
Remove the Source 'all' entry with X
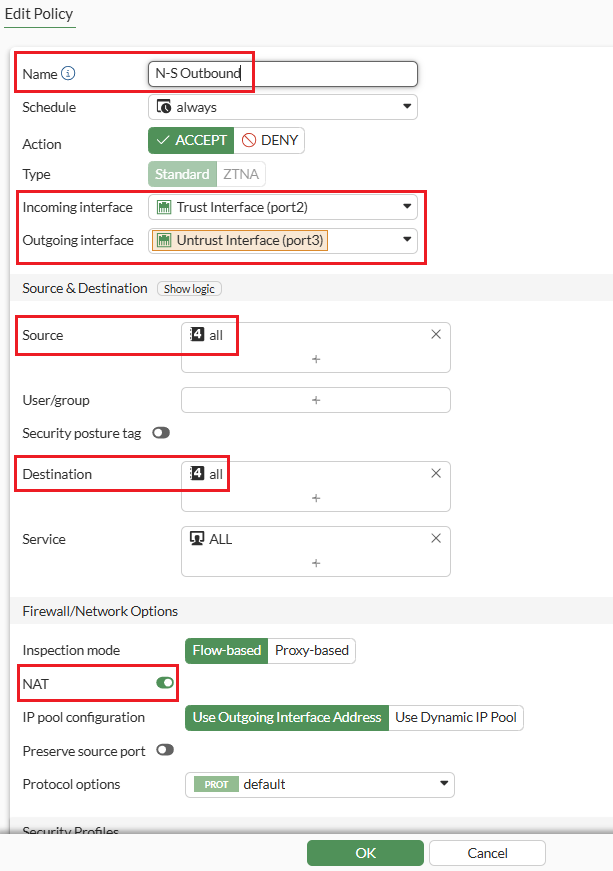point(436,335)
